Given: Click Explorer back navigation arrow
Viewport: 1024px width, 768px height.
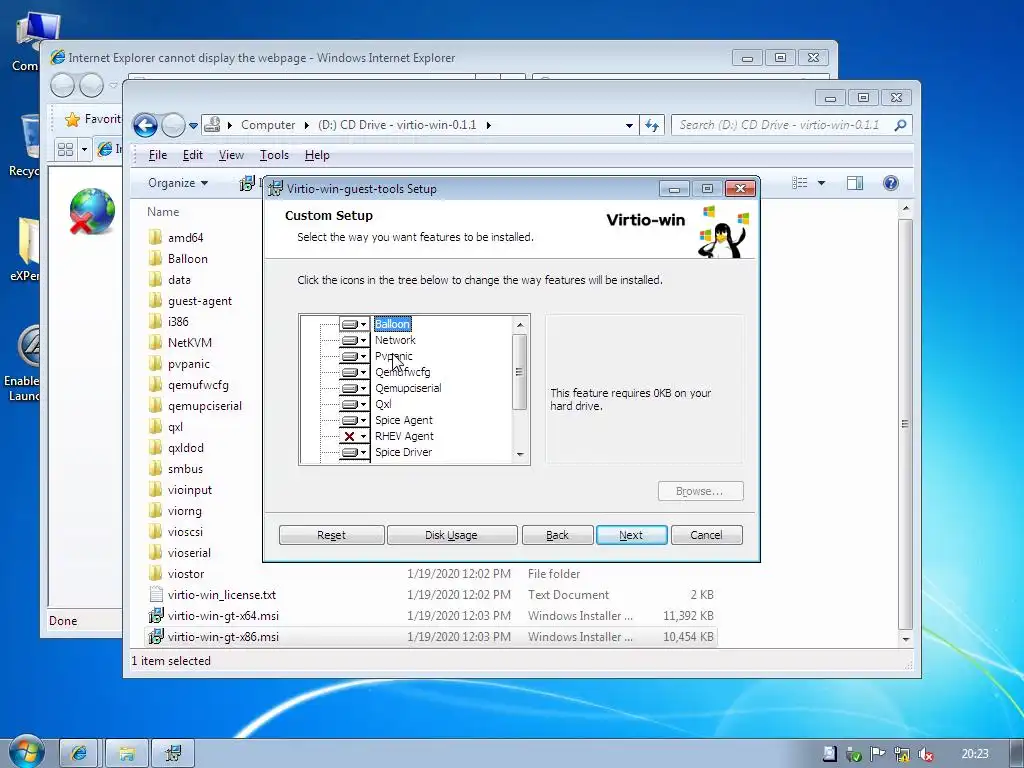Looking at the screenshot, I should click(145, 125).
